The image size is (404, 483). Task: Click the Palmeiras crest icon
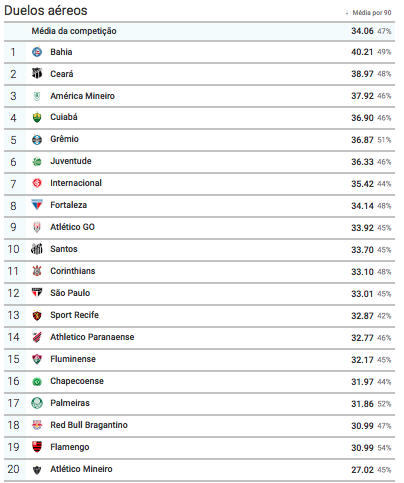pyautogui.click(x=37, y=403)
